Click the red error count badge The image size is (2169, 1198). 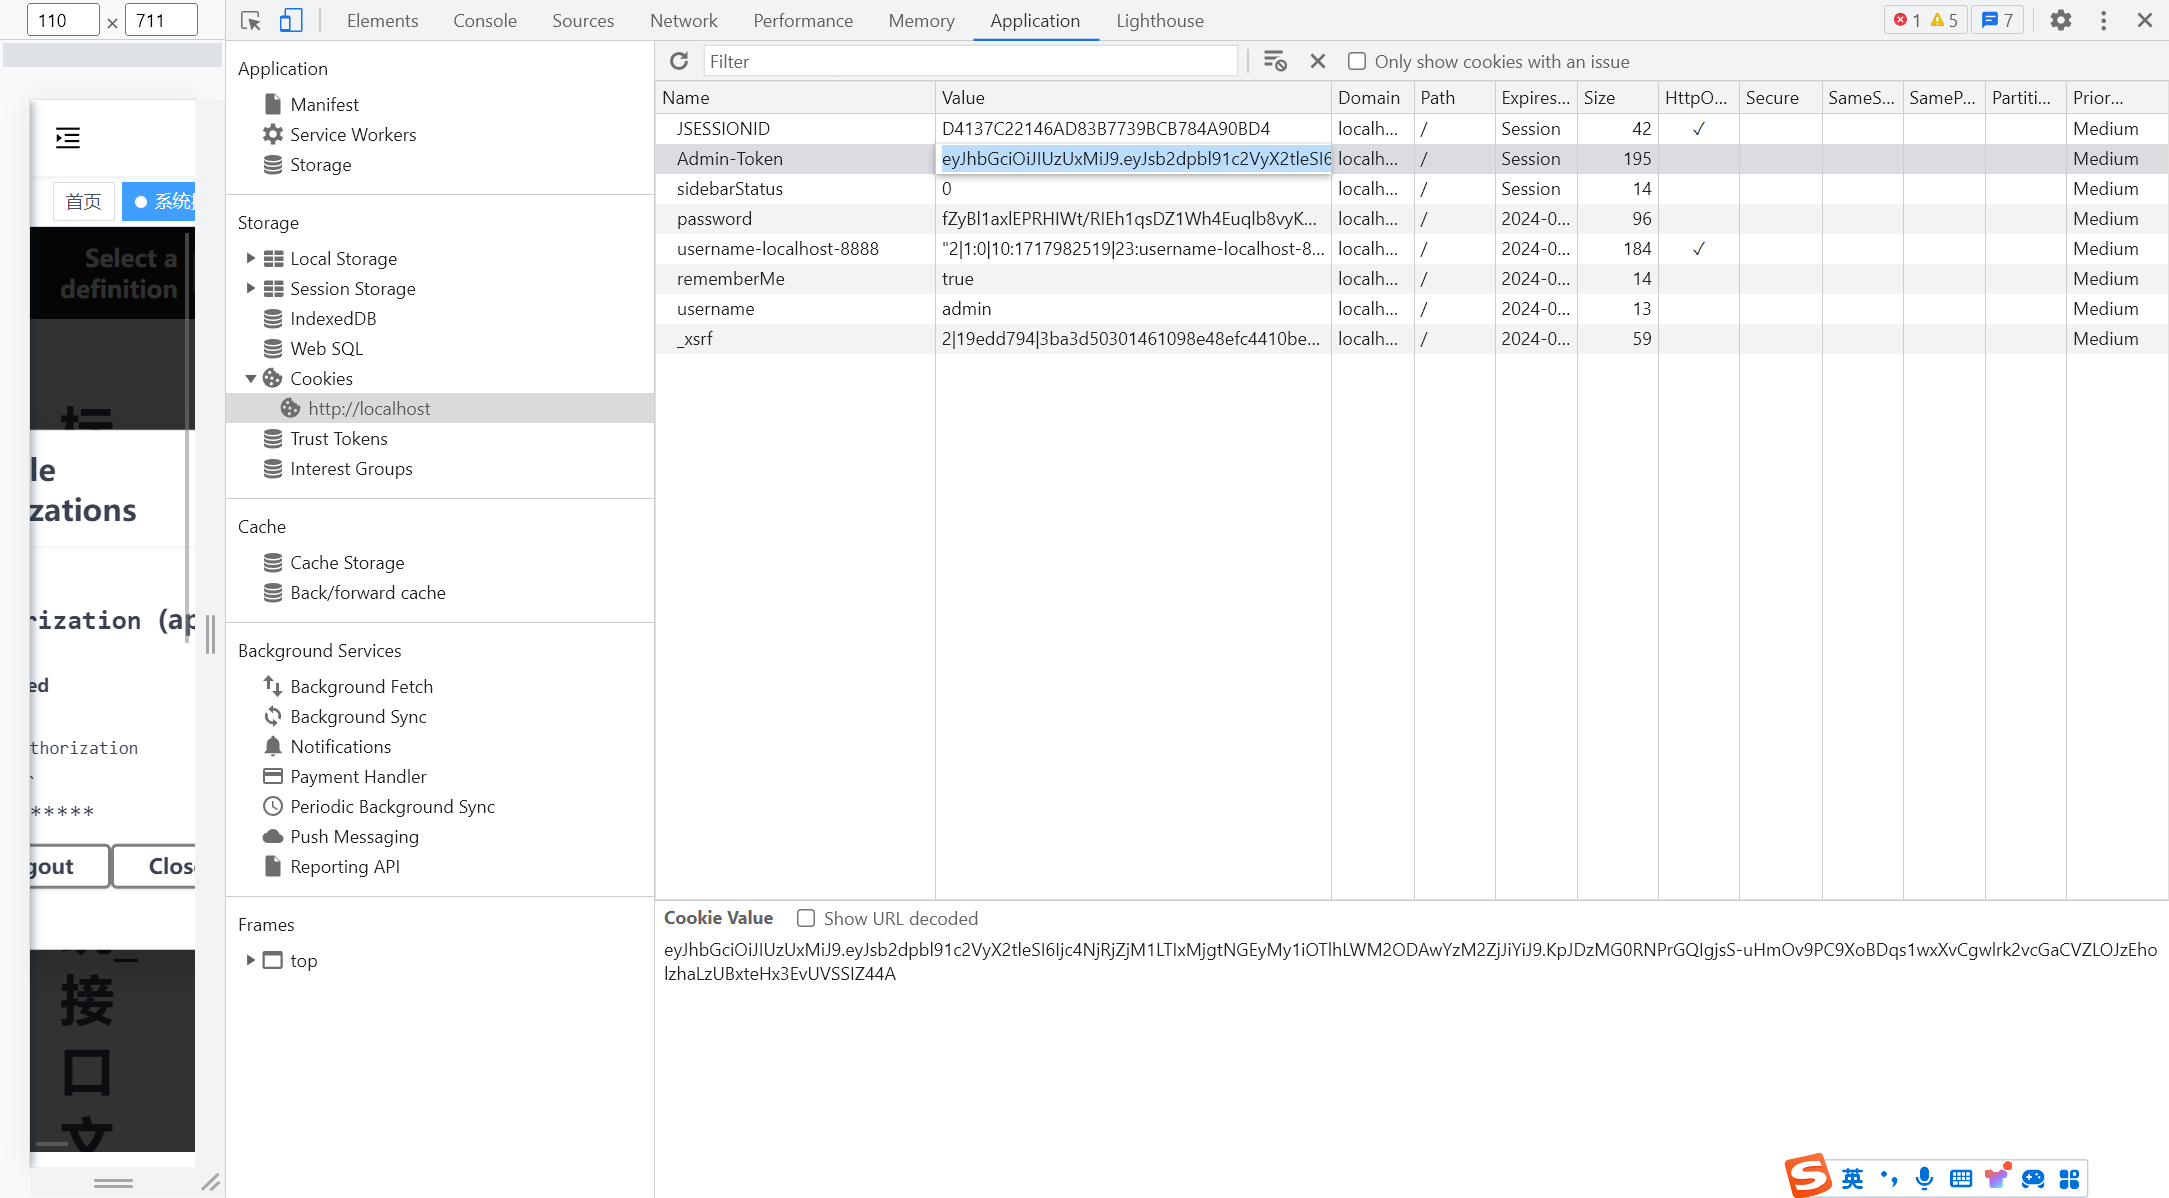click(1907, 20)
